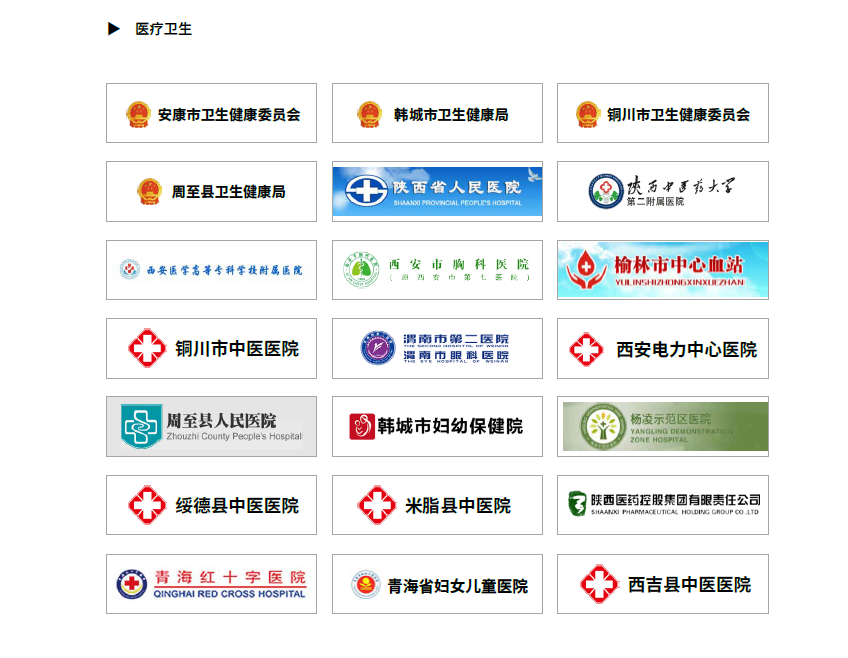The image size is (848, 658).
Task: Click green shield logo of 陕西医药控股集团
Action: pyautogui.click(x=577, y=503)
